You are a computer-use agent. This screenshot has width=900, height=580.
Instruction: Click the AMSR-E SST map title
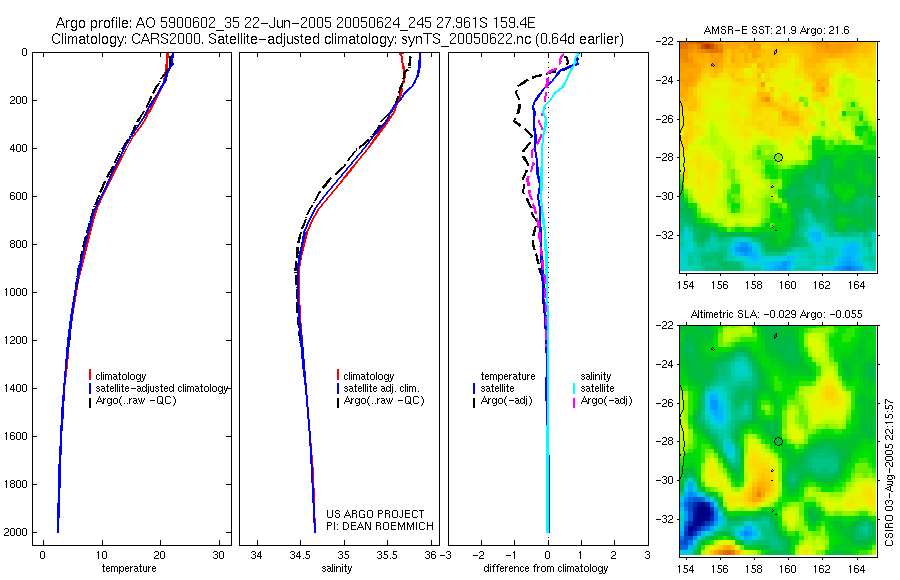(x=777, y=30)
